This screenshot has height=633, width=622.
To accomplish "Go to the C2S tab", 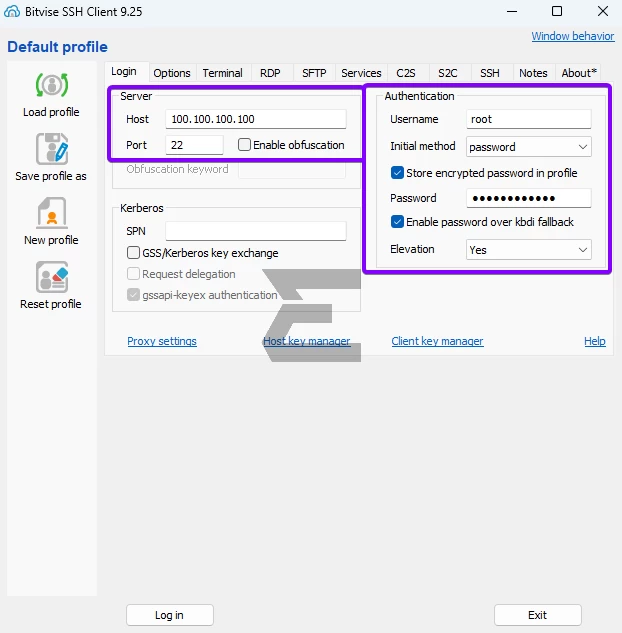I will pyautogui.click(x=406, y=73).
